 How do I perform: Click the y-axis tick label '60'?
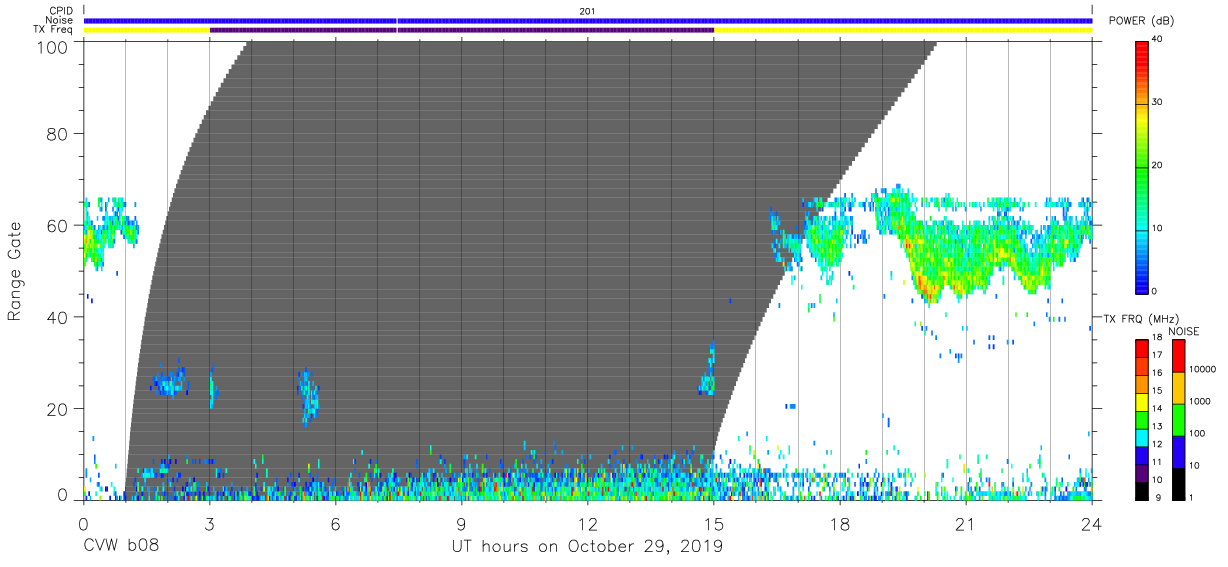click(57, 226)
